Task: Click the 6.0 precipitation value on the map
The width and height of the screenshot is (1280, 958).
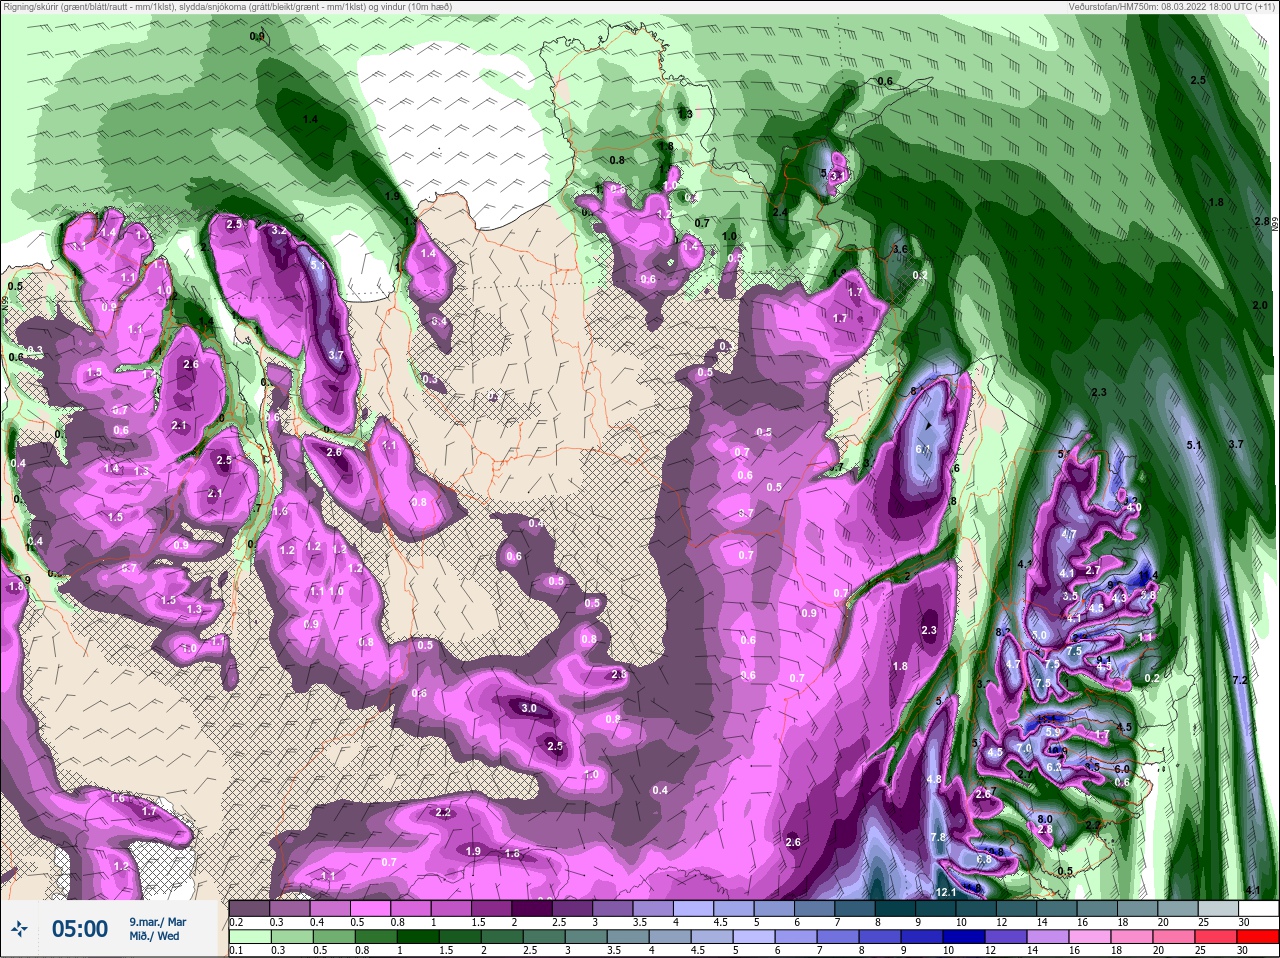Action: [x=1122, y=769]
